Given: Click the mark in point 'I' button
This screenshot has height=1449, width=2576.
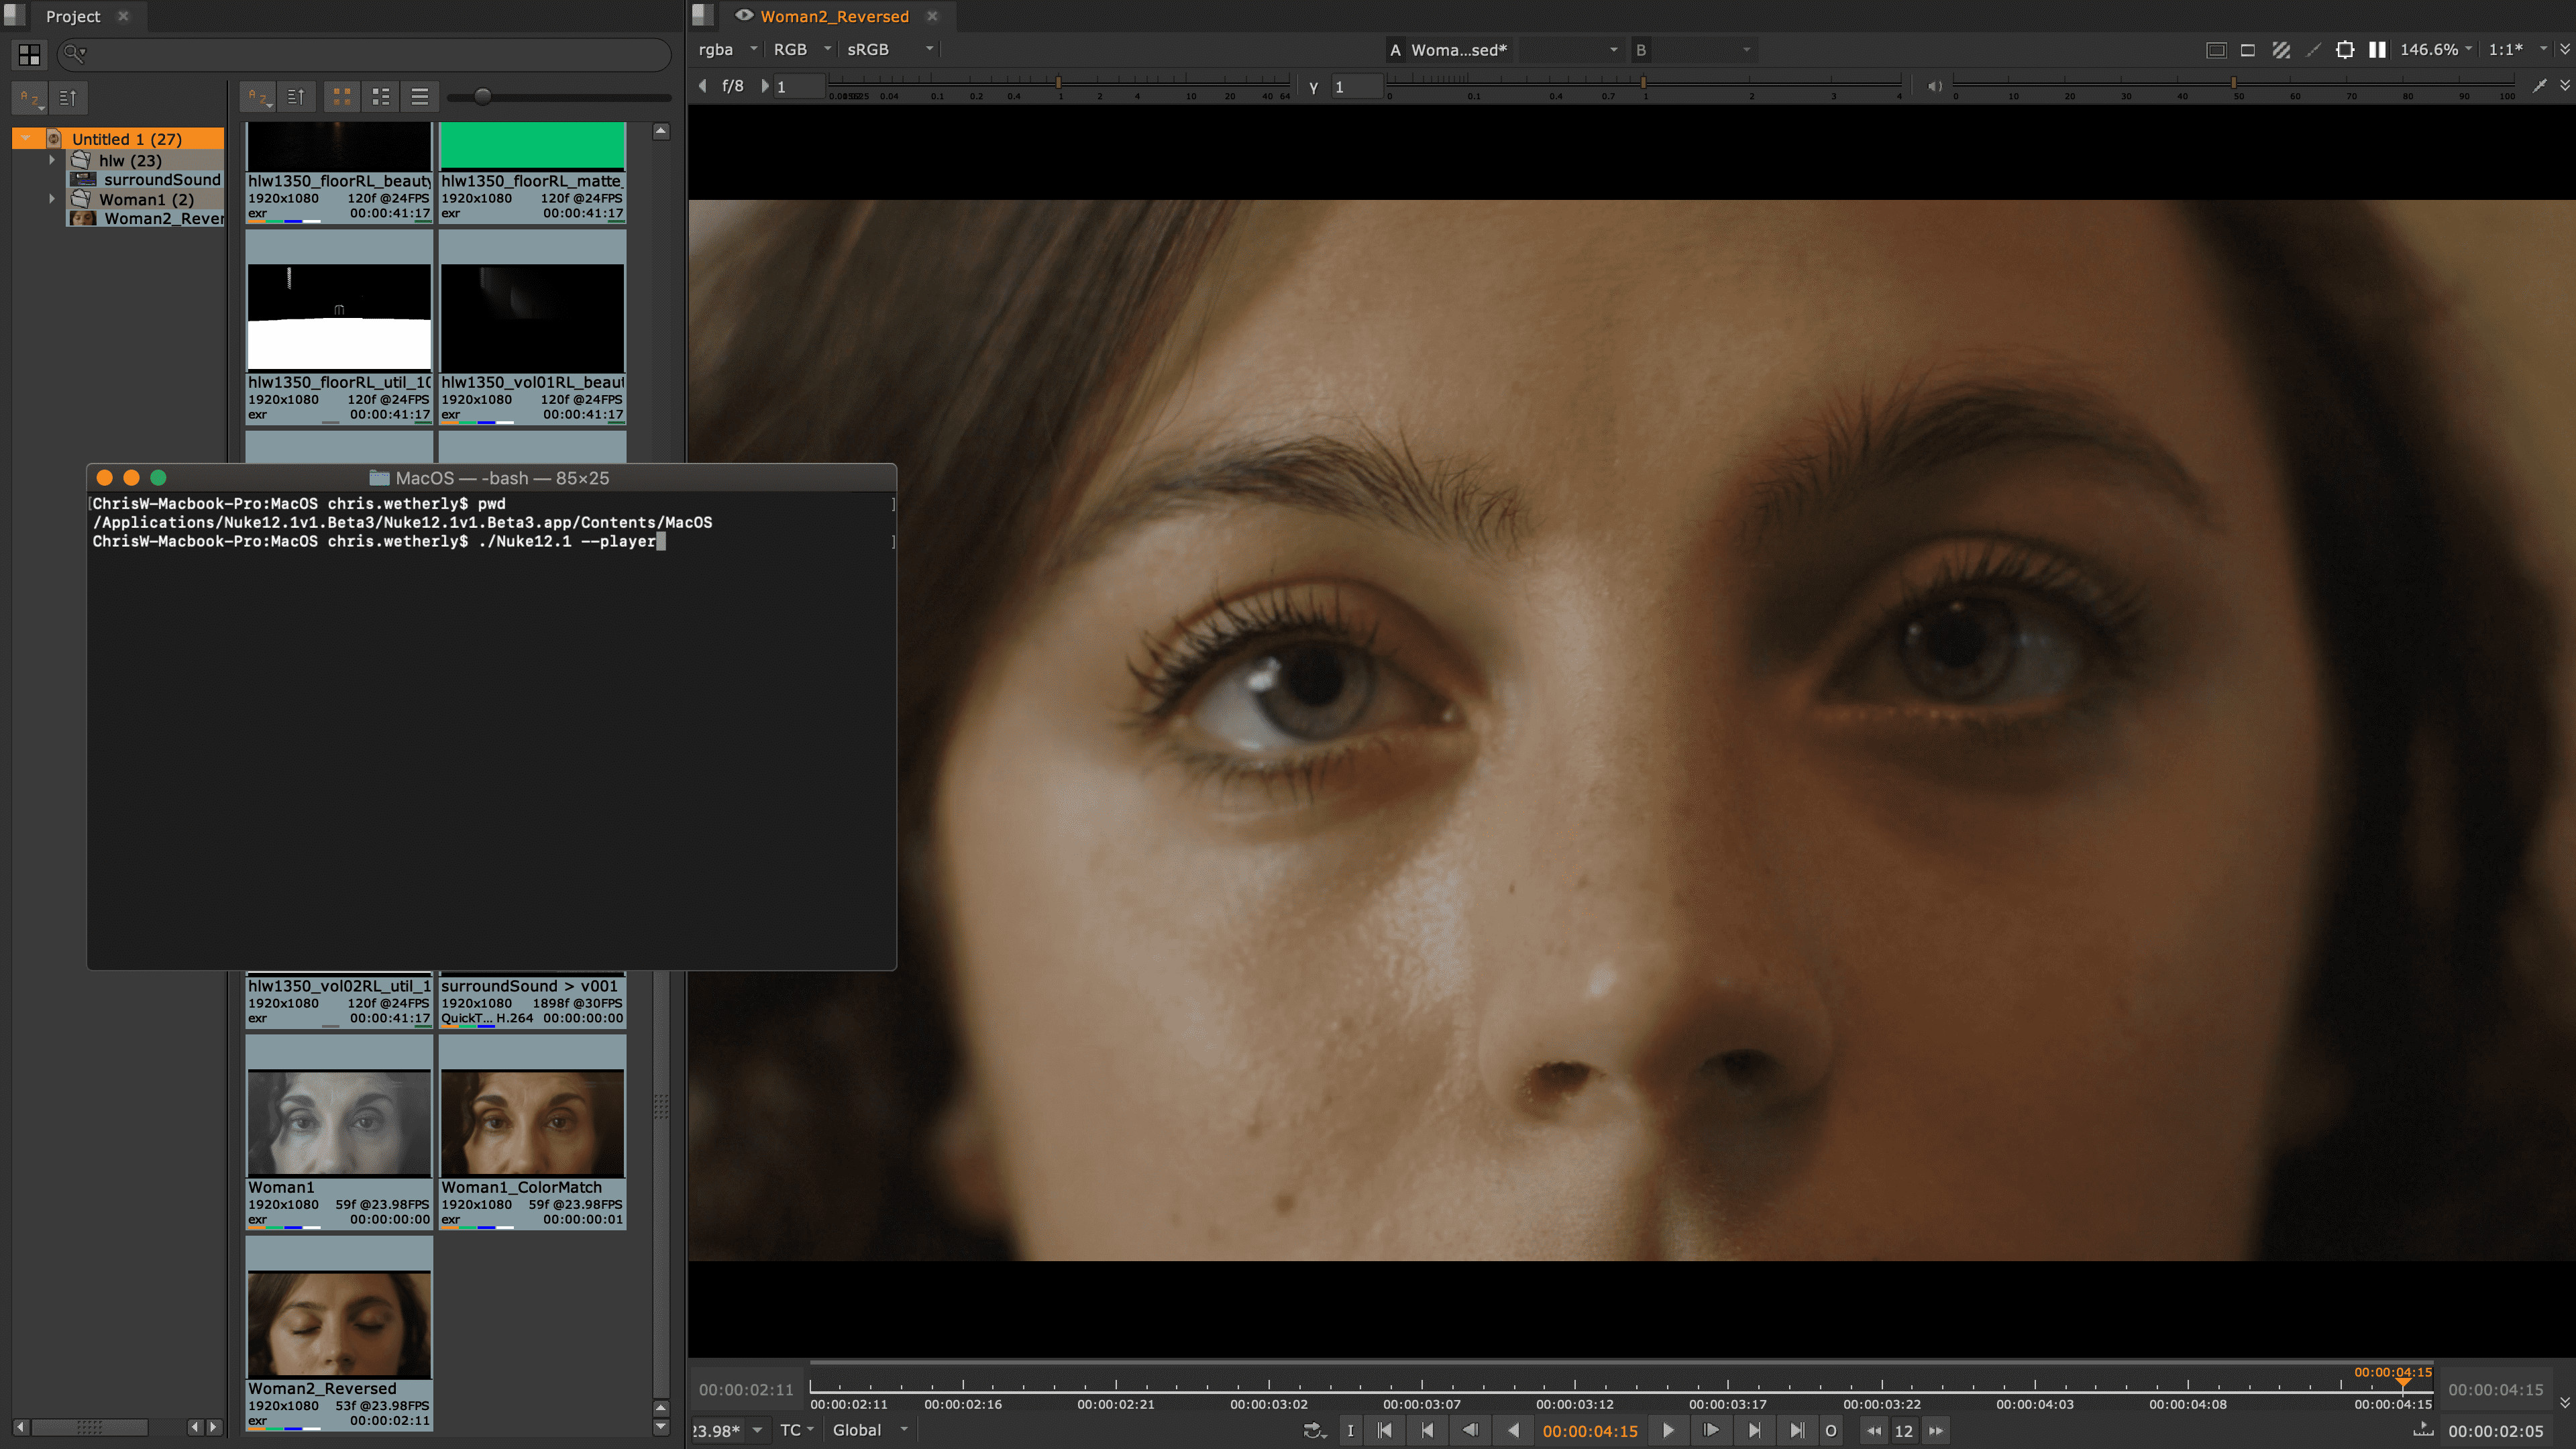Looking at the screenshot, I should pyautogui.click(x=1350, y=1430).
